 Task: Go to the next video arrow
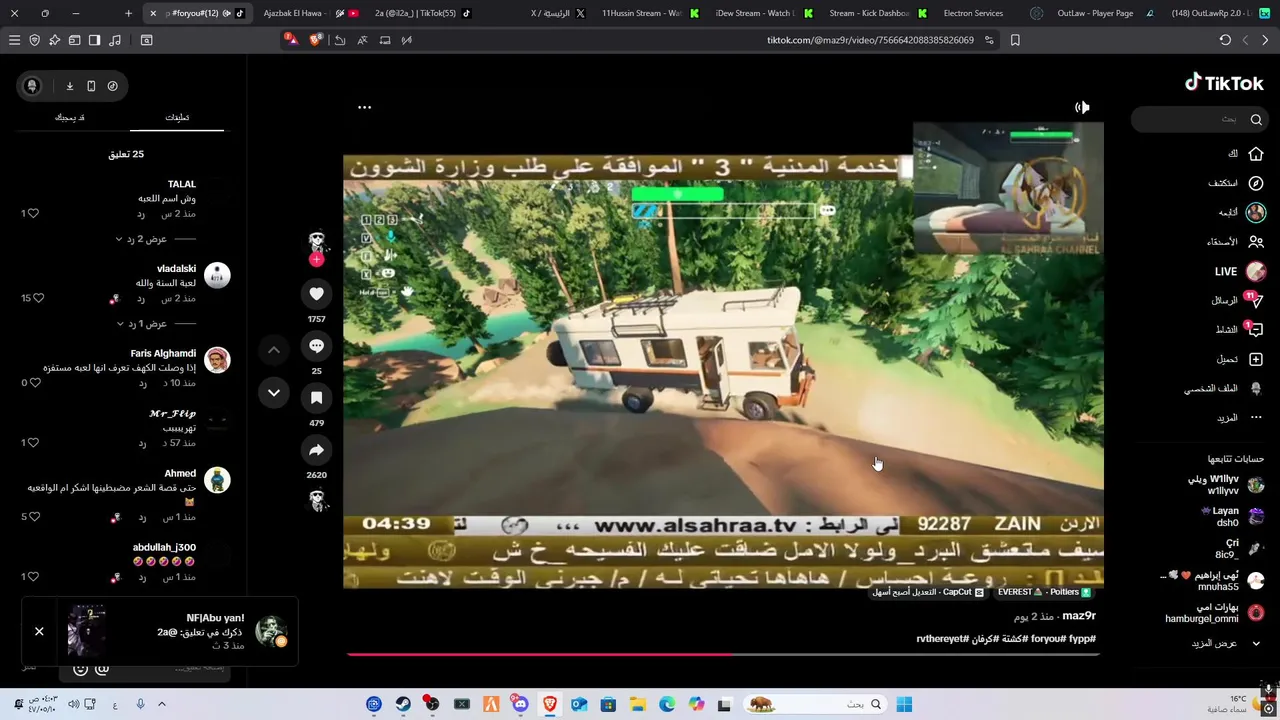[274, 393]
